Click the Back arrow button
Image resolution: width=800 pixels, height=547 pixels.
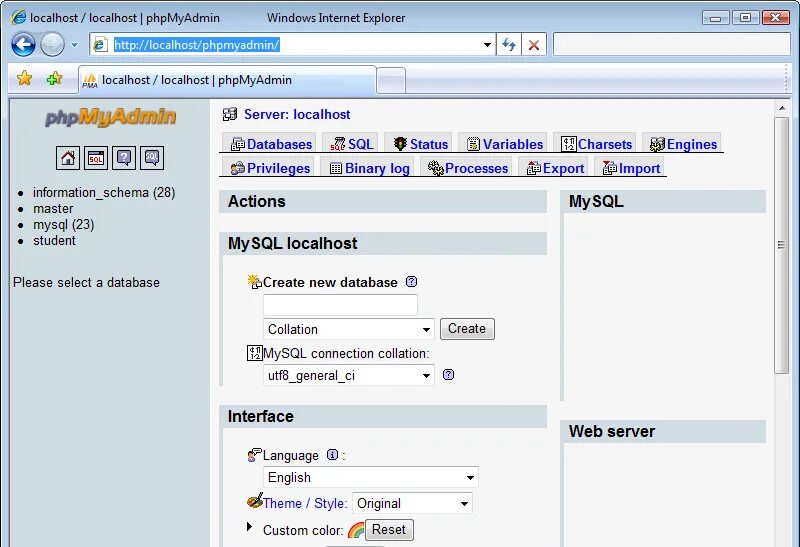click(23, 44)
